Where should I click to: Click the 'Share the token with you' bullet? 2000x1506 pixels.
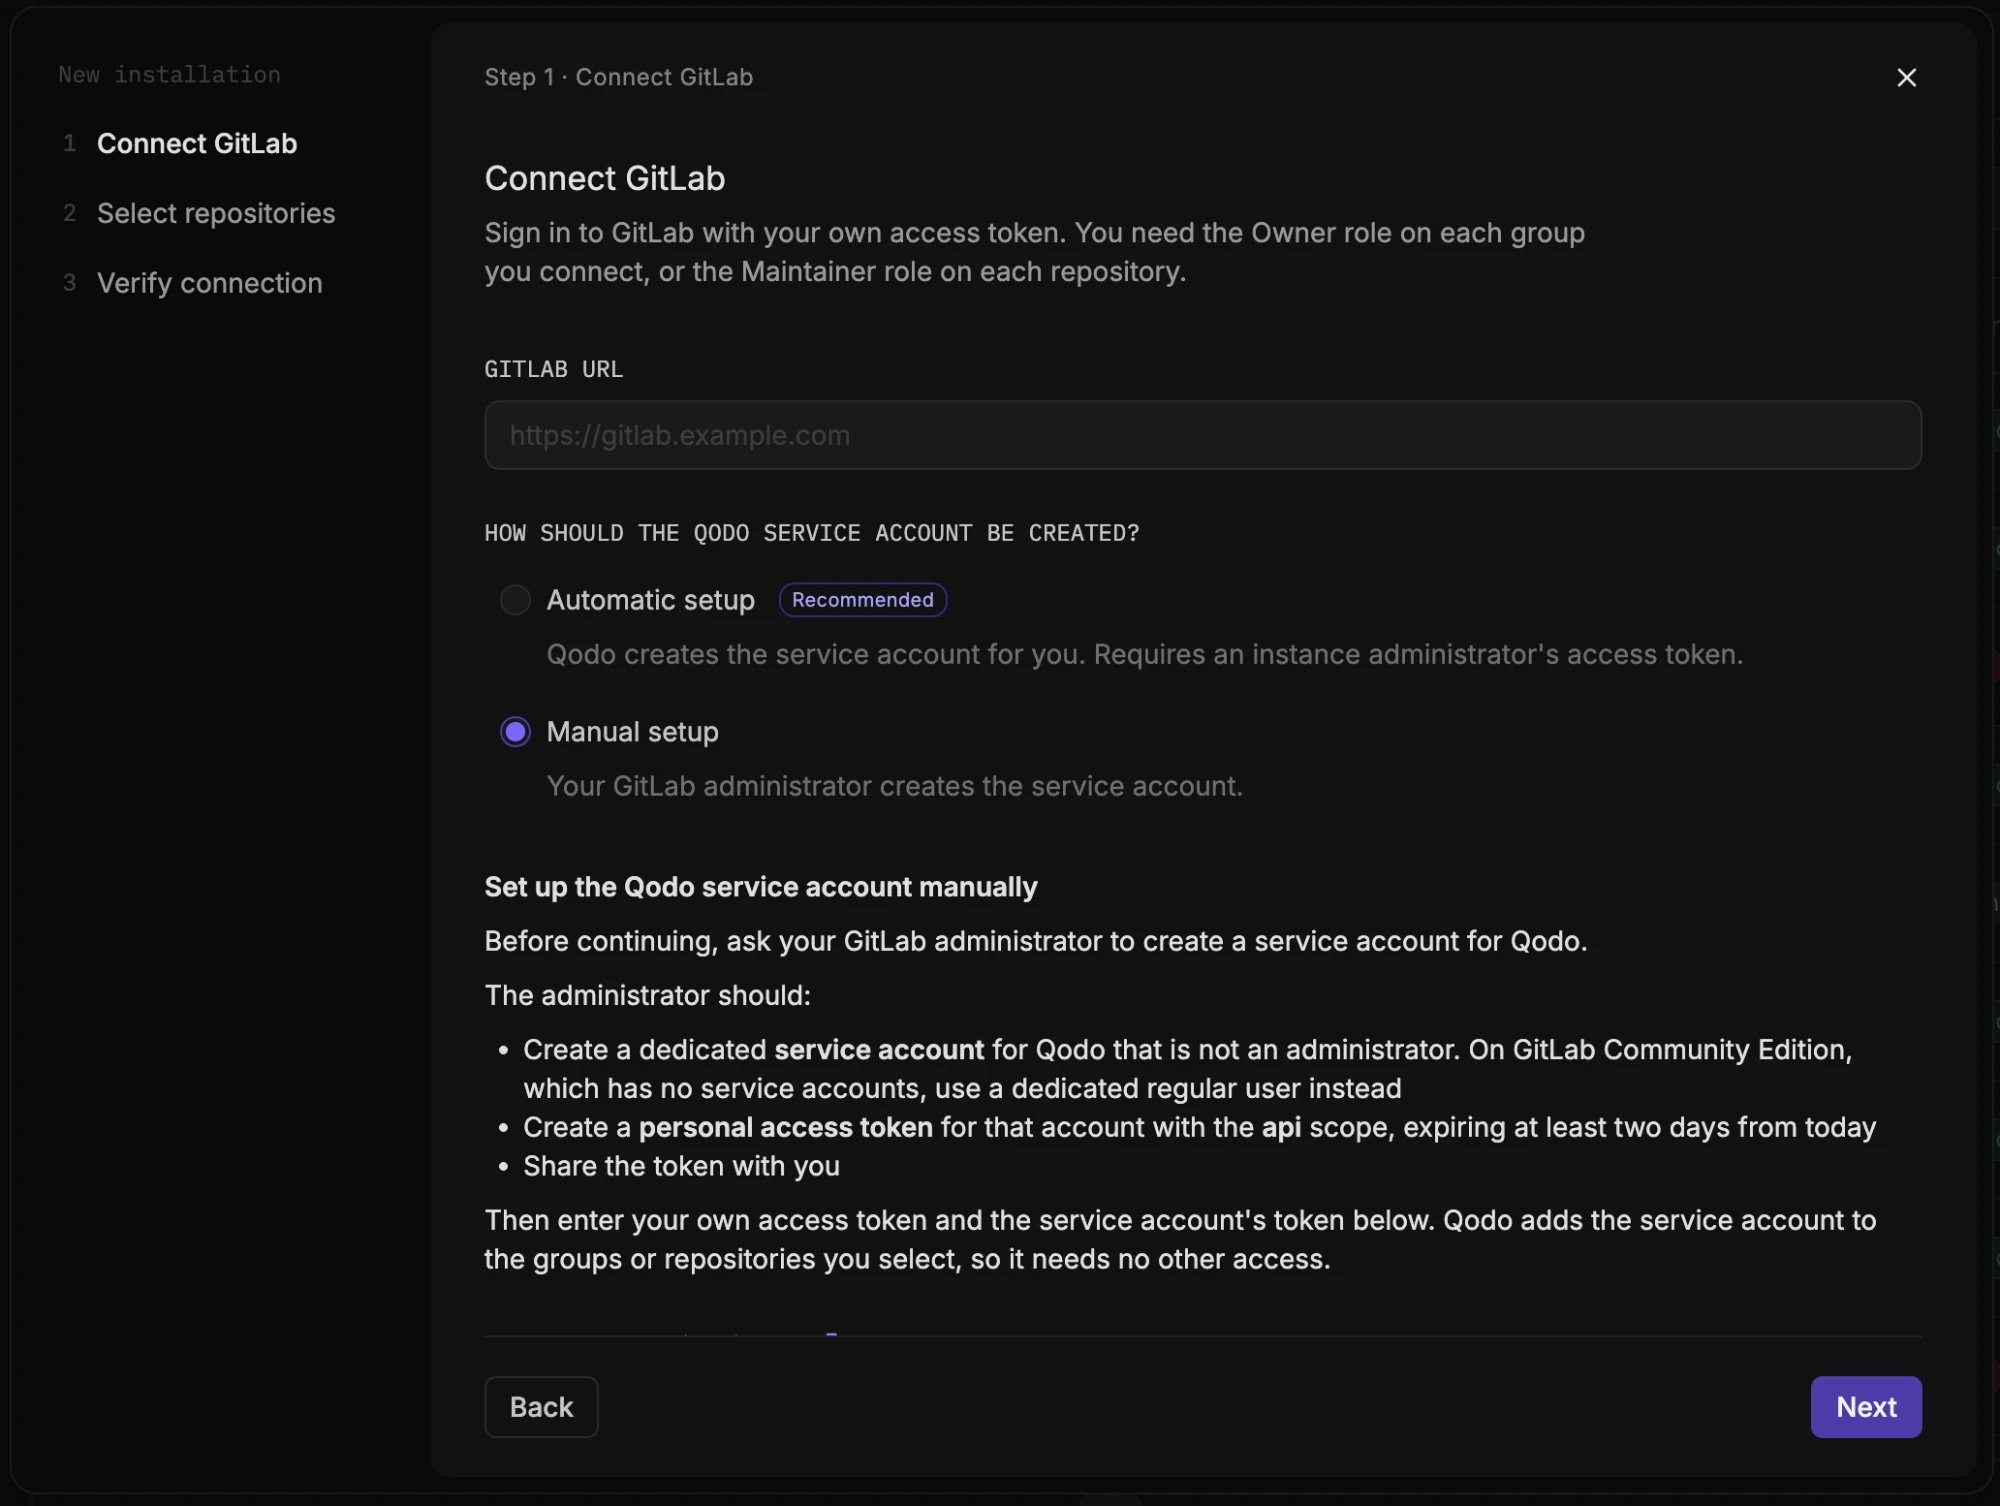pyautogui.click(x=681, y=1166)
